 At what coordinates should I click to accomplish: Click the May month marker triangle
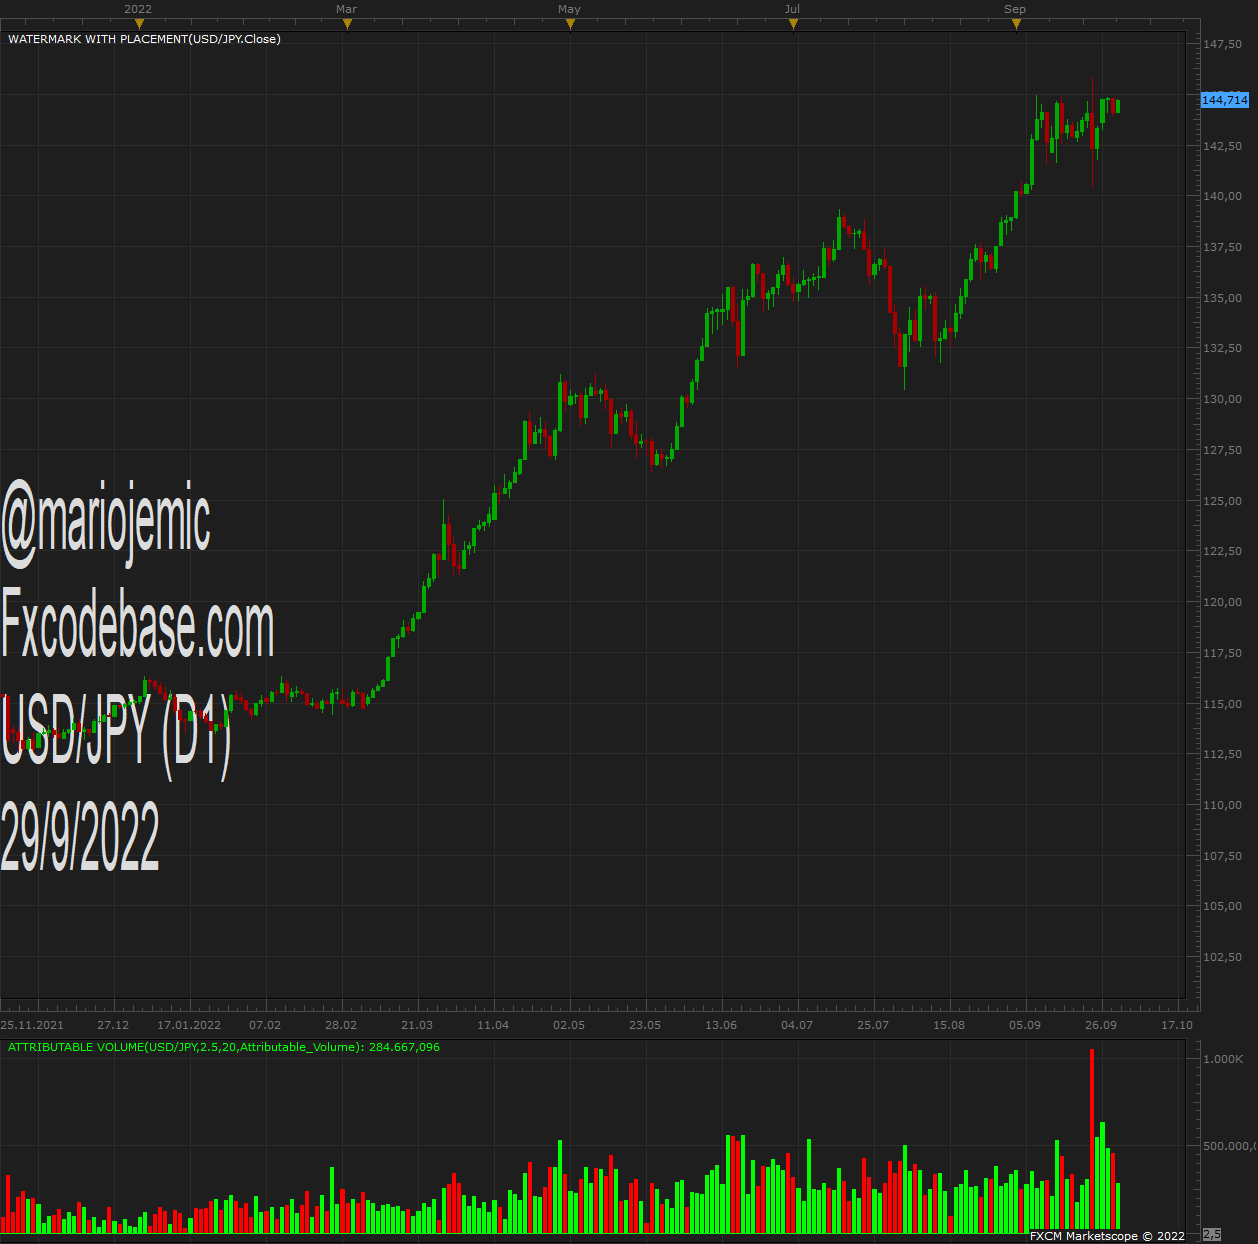(570, 25)
